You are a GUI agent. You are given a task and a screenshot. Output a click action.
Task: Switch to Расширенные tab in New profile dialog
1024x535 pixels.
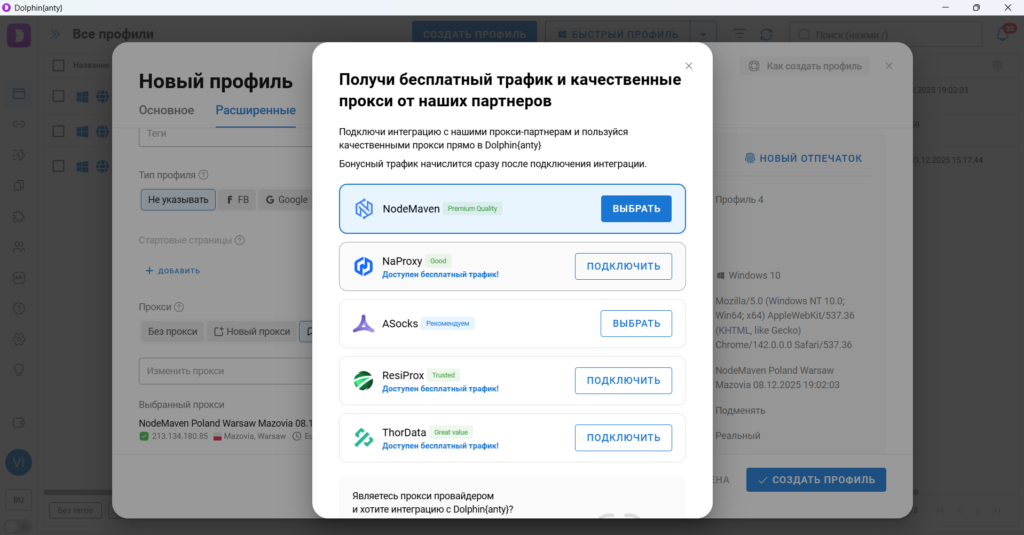255,110
